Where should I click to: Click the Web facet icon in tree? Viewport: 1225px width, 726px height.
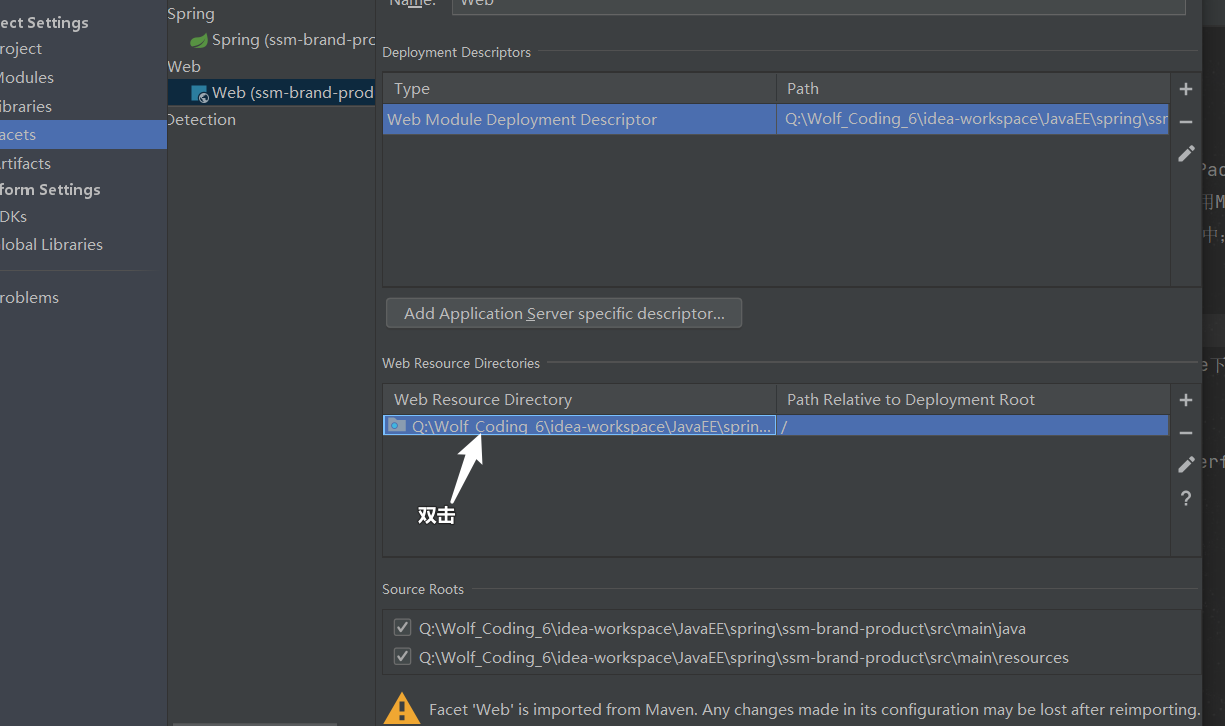pos(200,93)
